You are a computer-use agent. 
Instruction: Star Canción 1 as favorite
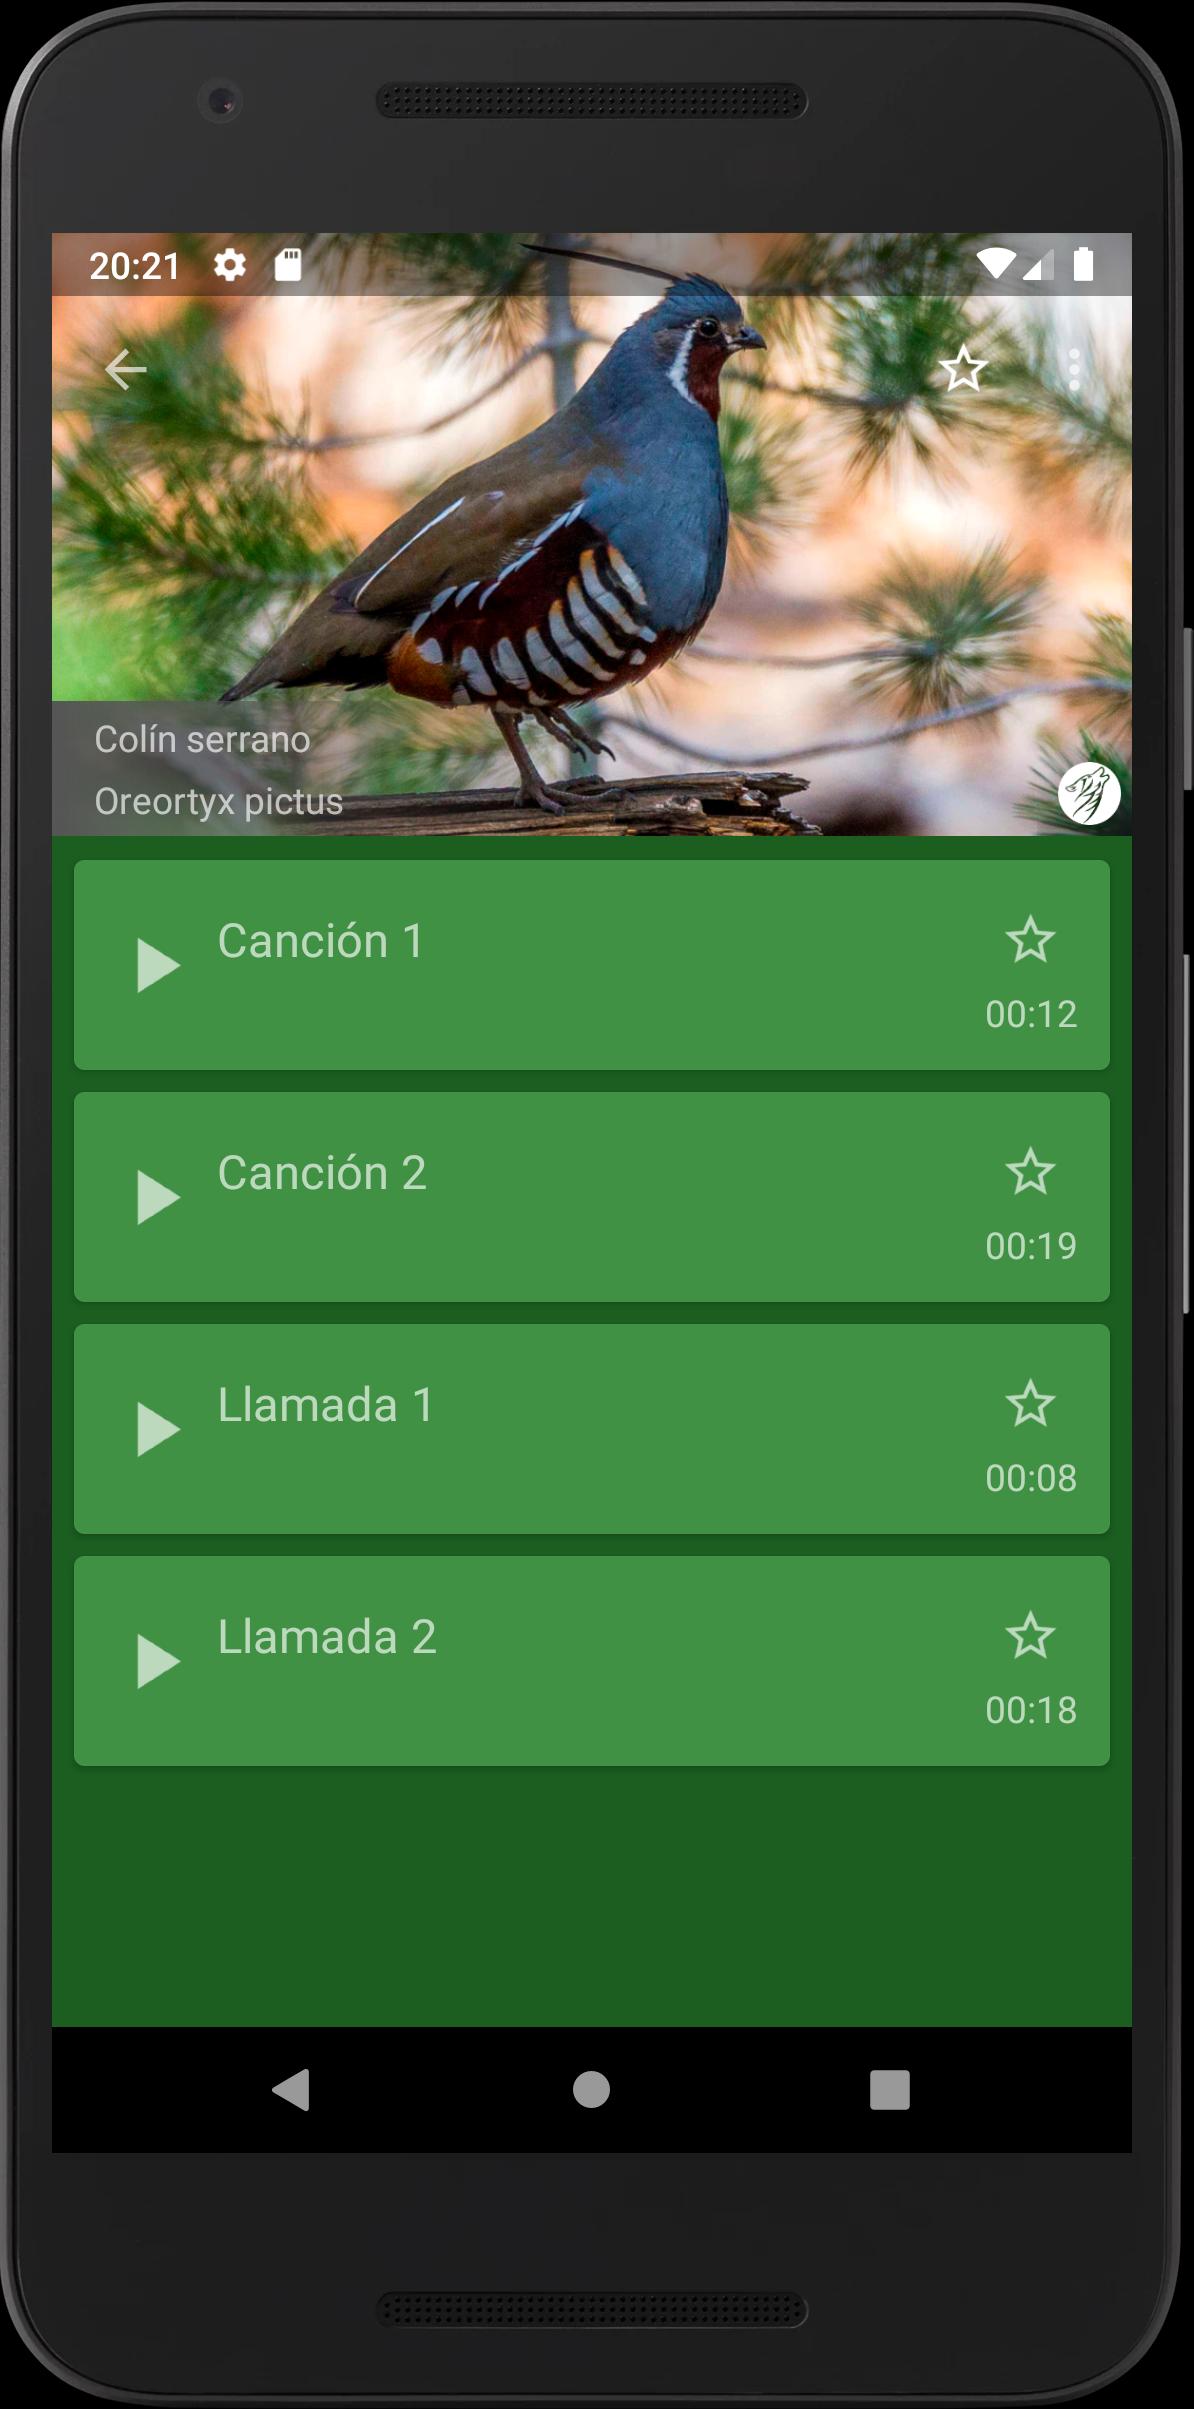[x=1030, y=940]
